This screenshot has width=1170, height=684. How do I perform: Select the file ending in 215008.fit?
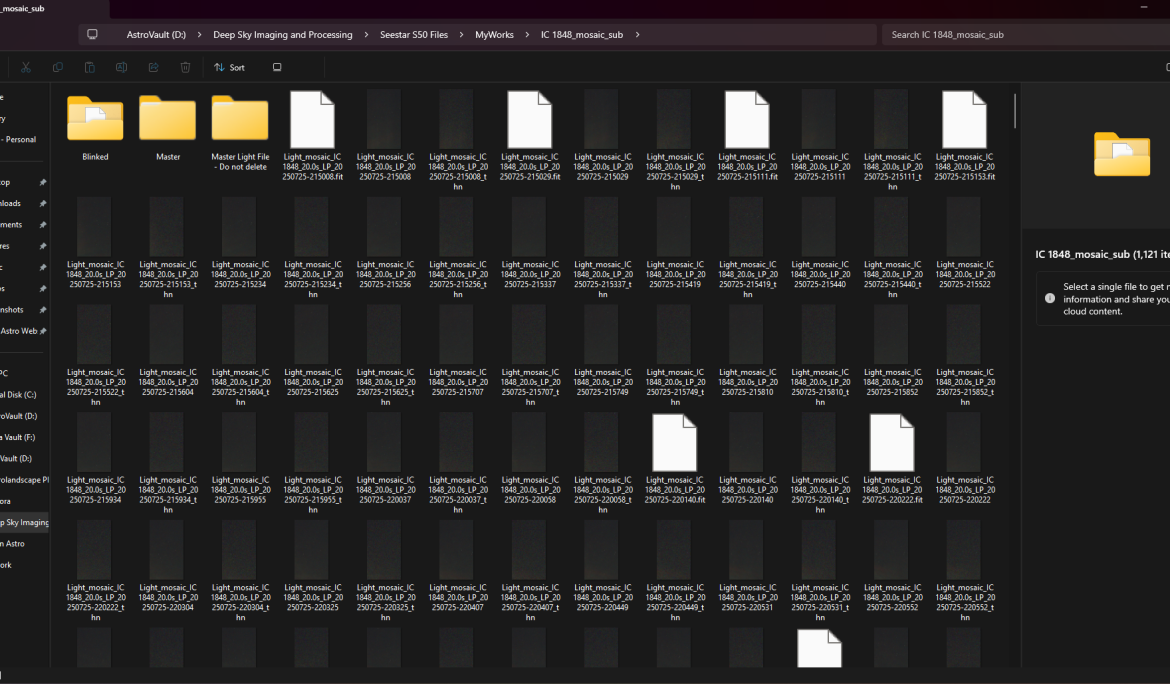coord(312,120)
